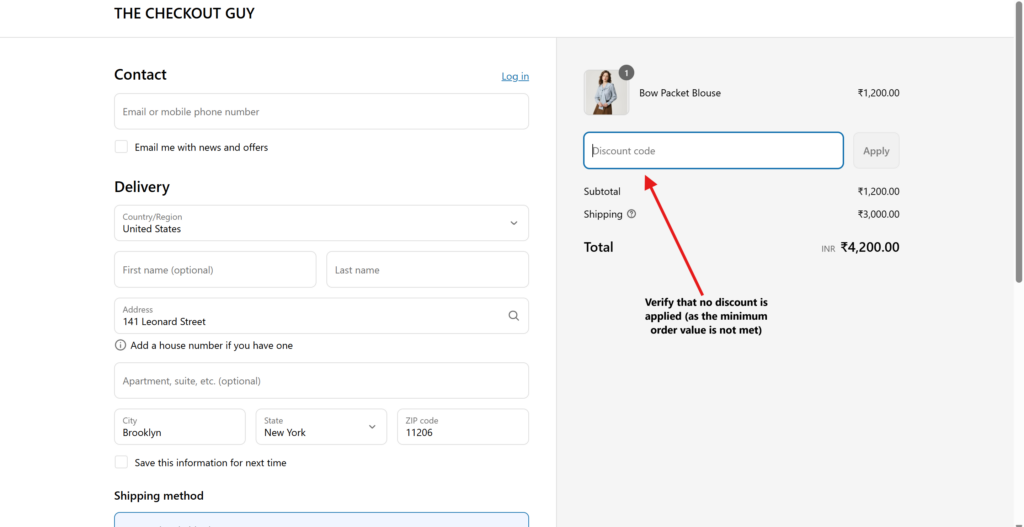Focus the Discount code field

click(713, 151)
